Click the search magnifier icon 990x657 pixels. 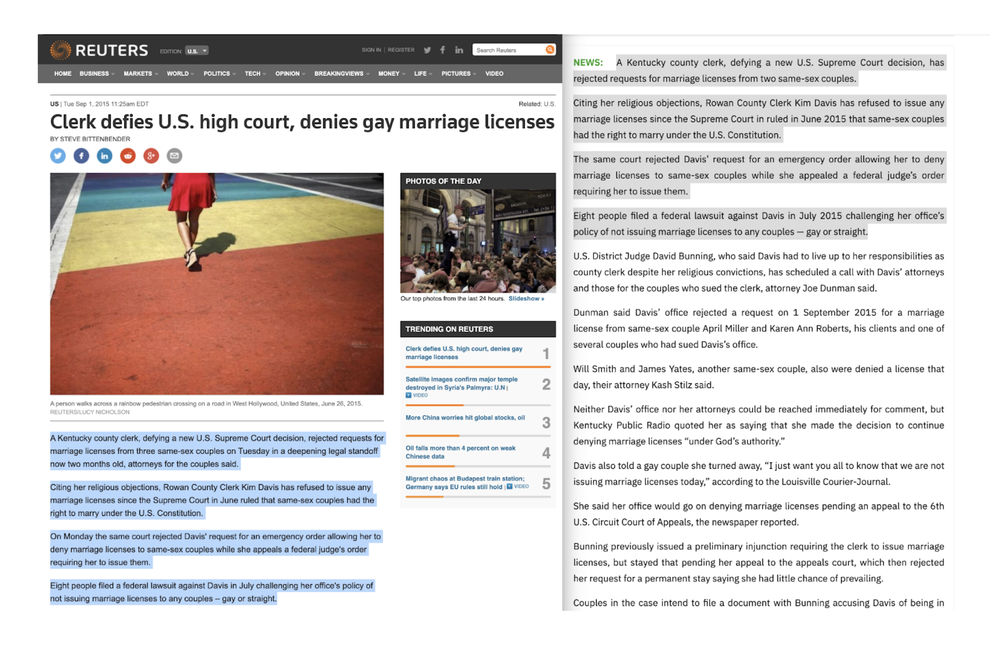coord(549,49)
